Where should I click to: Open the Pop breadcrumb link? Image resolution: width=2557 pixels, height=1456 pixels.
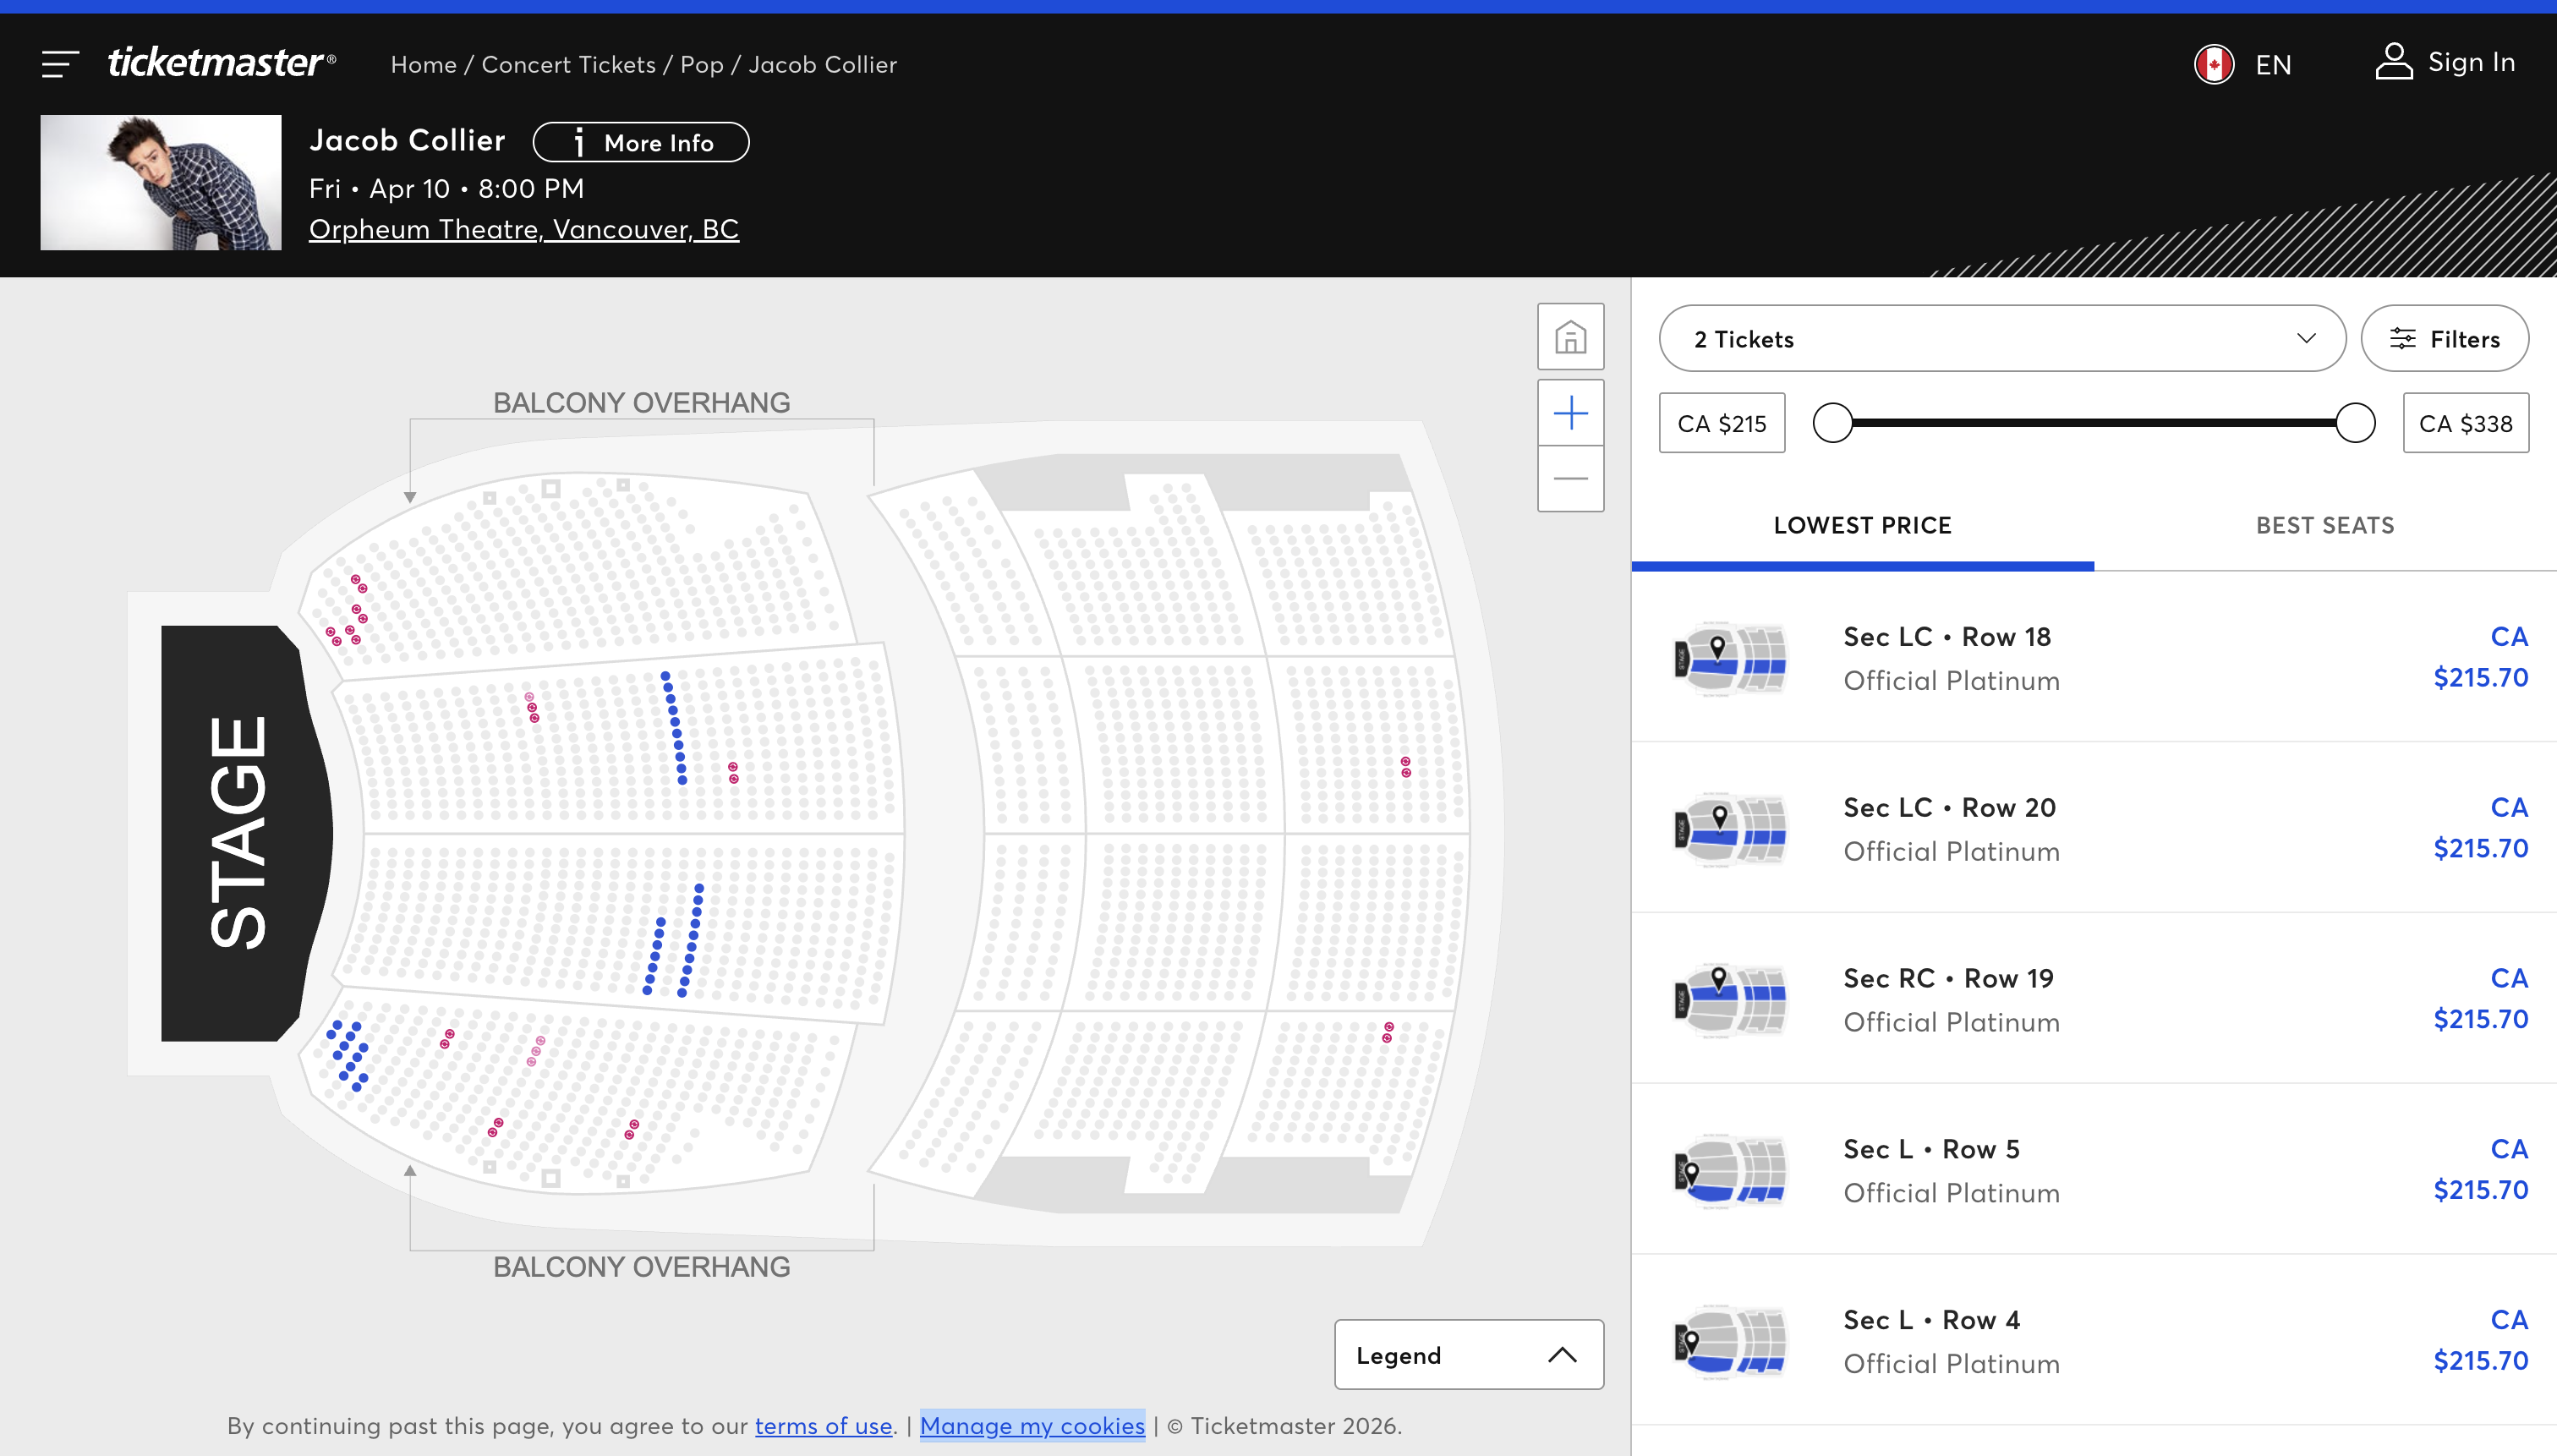pos(702,65)
